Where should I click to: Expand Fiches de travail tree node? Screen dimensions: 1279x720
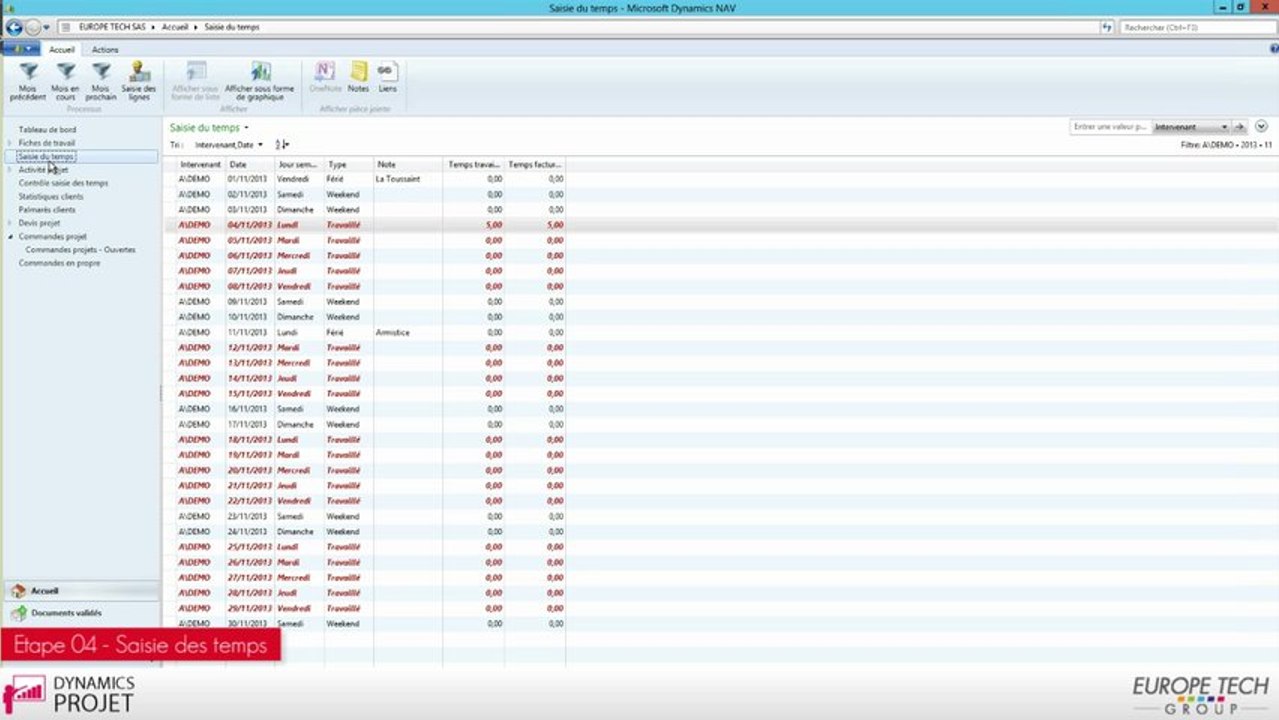click(10, 143)
